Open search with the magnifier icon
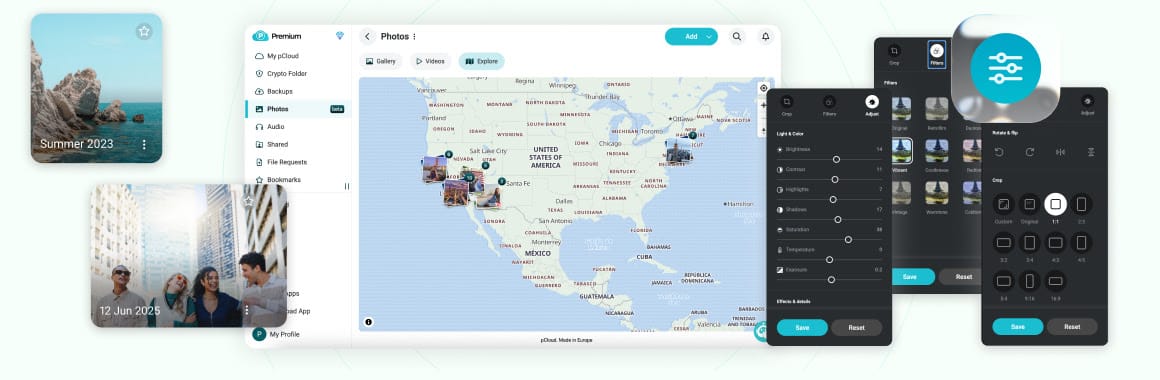This screenshot has height=380, width=1160. pyautogui.click(x=737, y=36)
